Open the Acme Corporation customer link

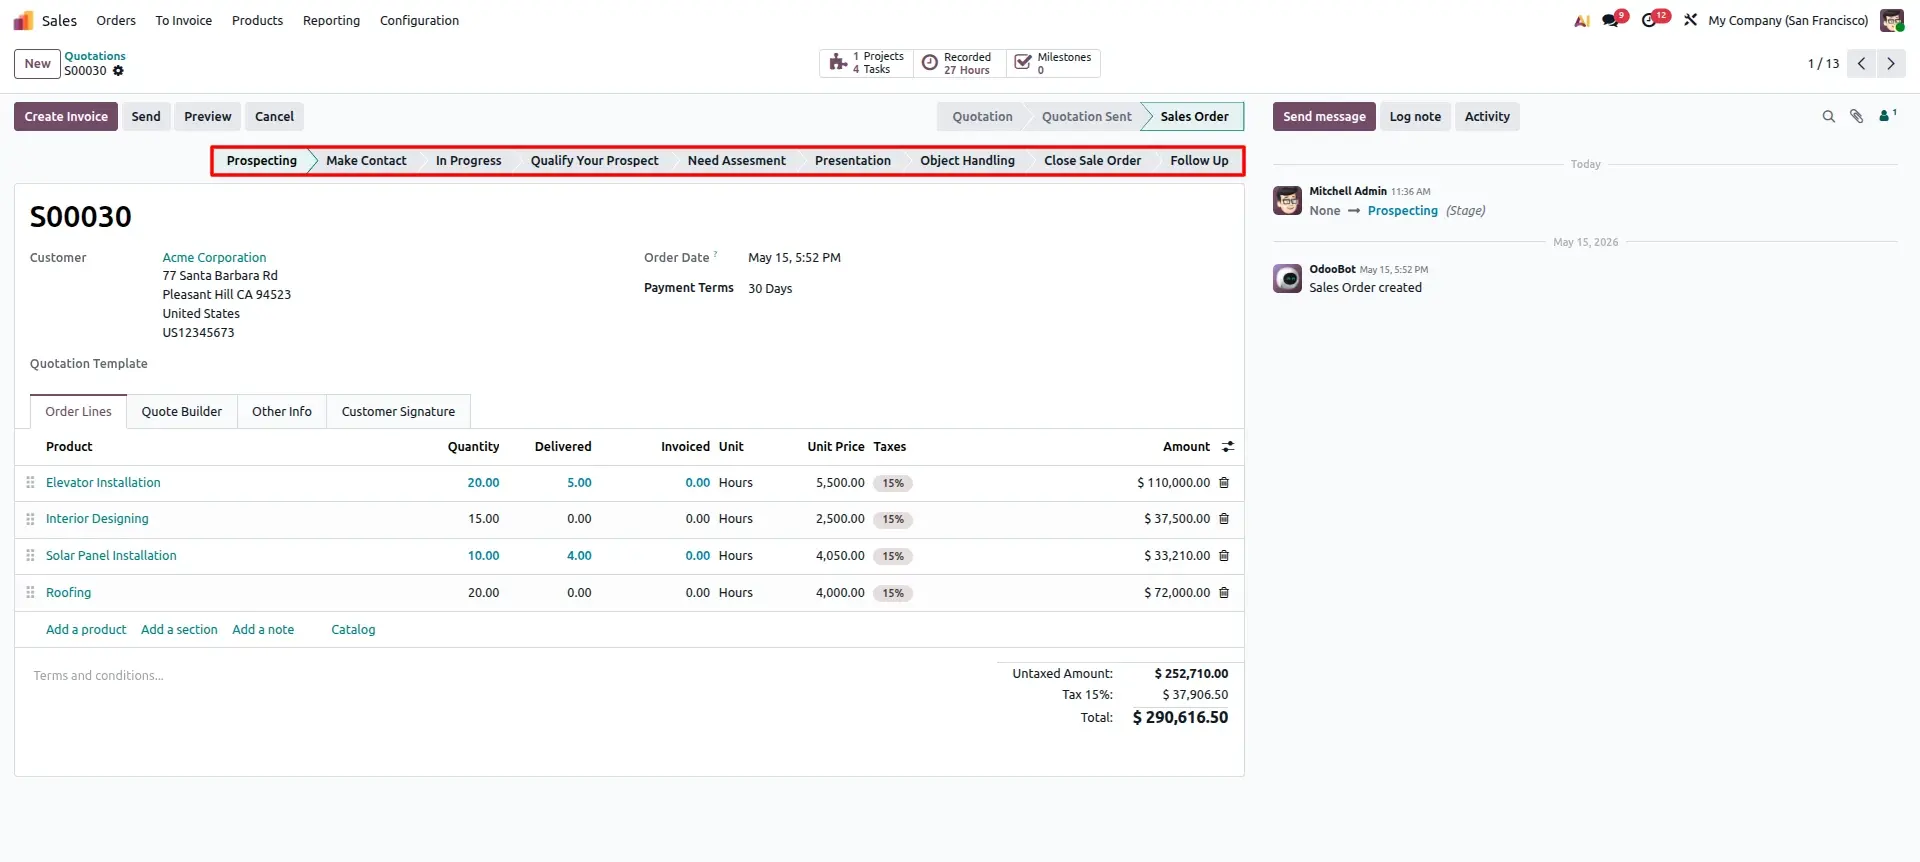tap(214, 258)
